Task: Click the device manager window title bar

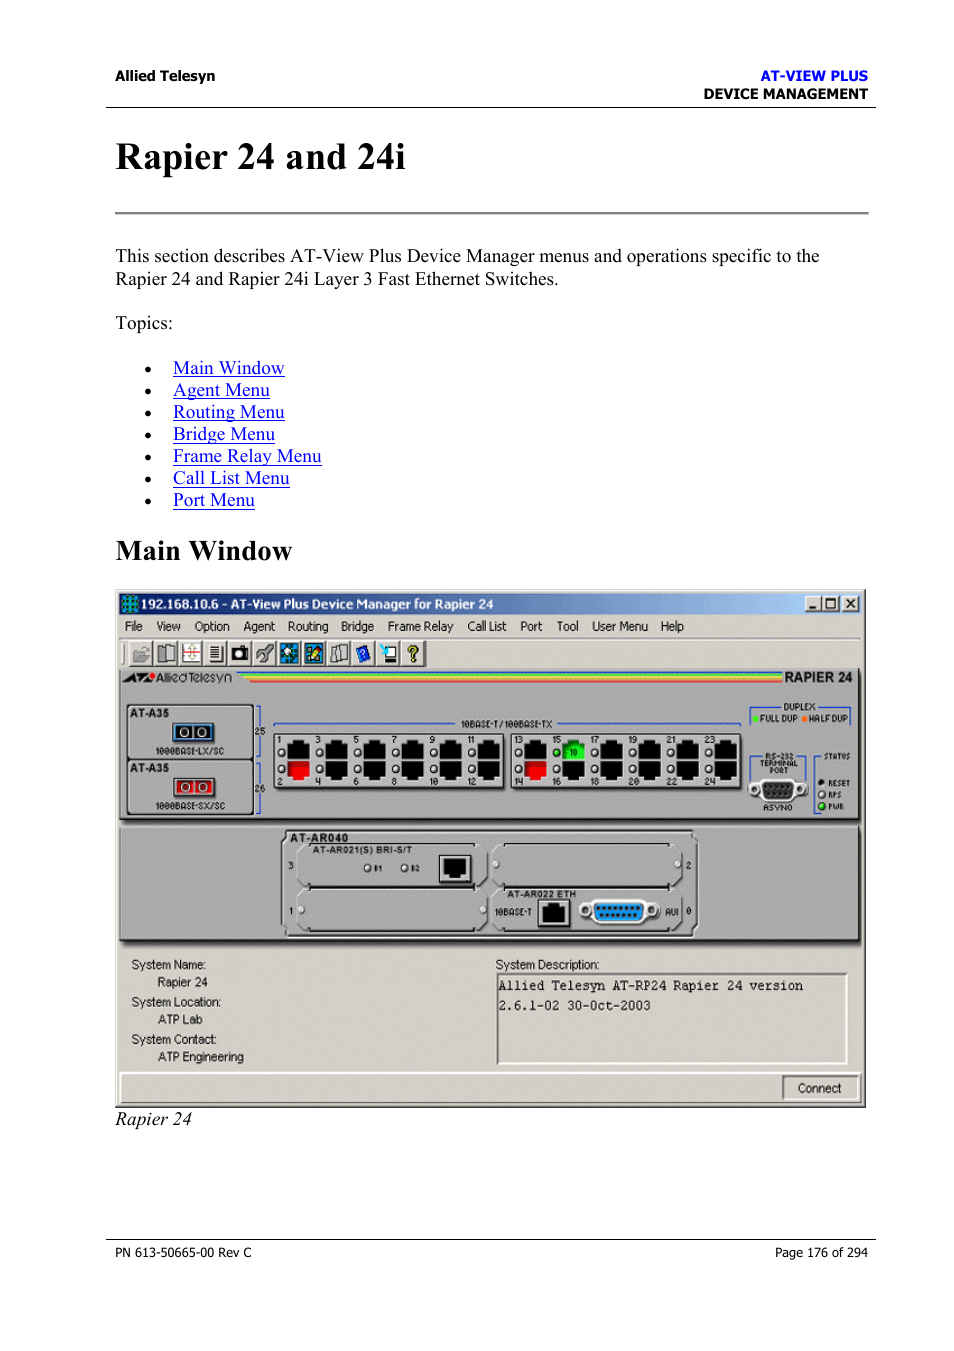Action: coord(490,604)
